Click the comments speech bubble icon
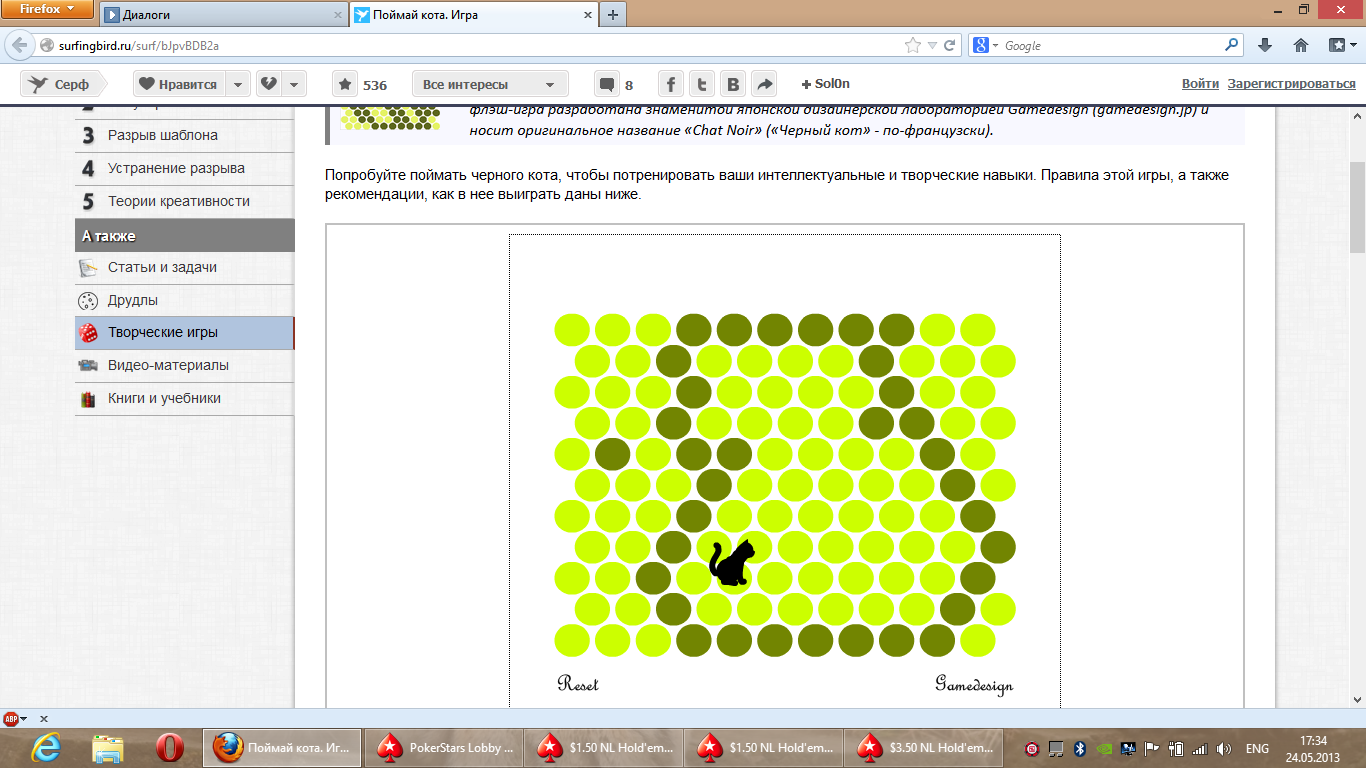The height and width of the screenshot is (768, 1366). pos(606,84)
